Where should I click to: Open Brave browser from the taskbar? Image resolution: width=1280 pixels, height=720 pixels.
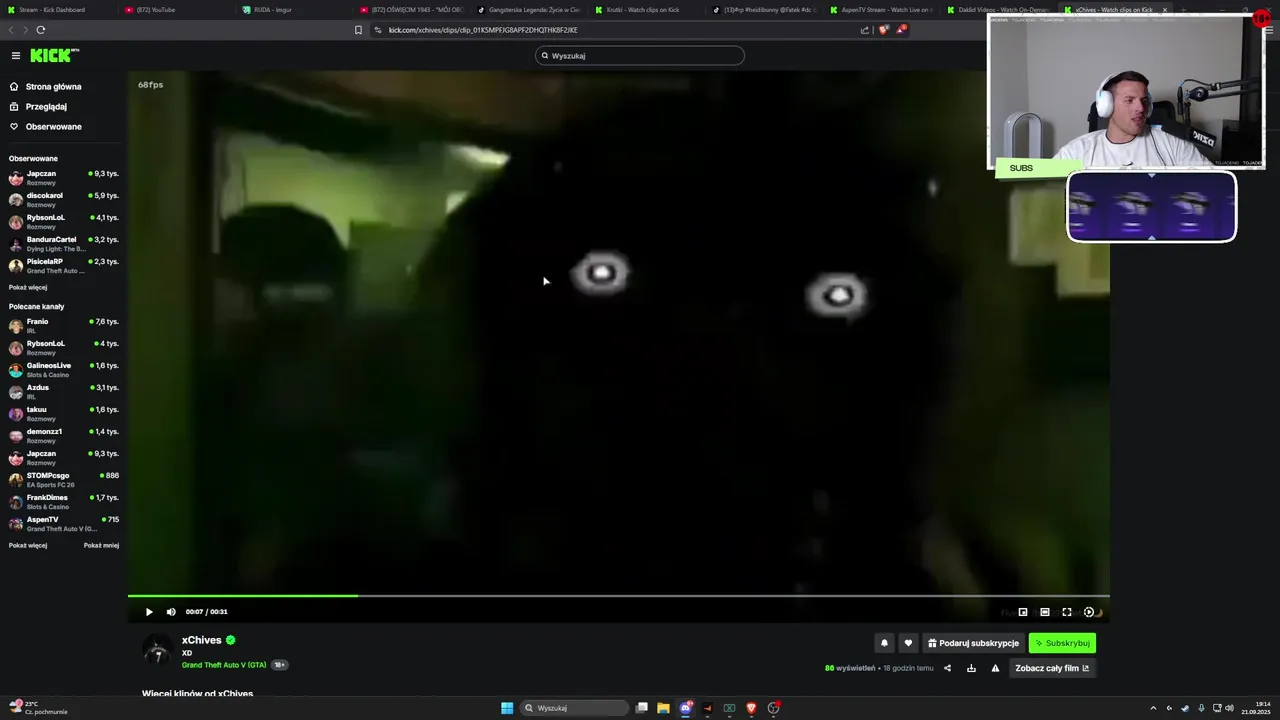point(751,708)
